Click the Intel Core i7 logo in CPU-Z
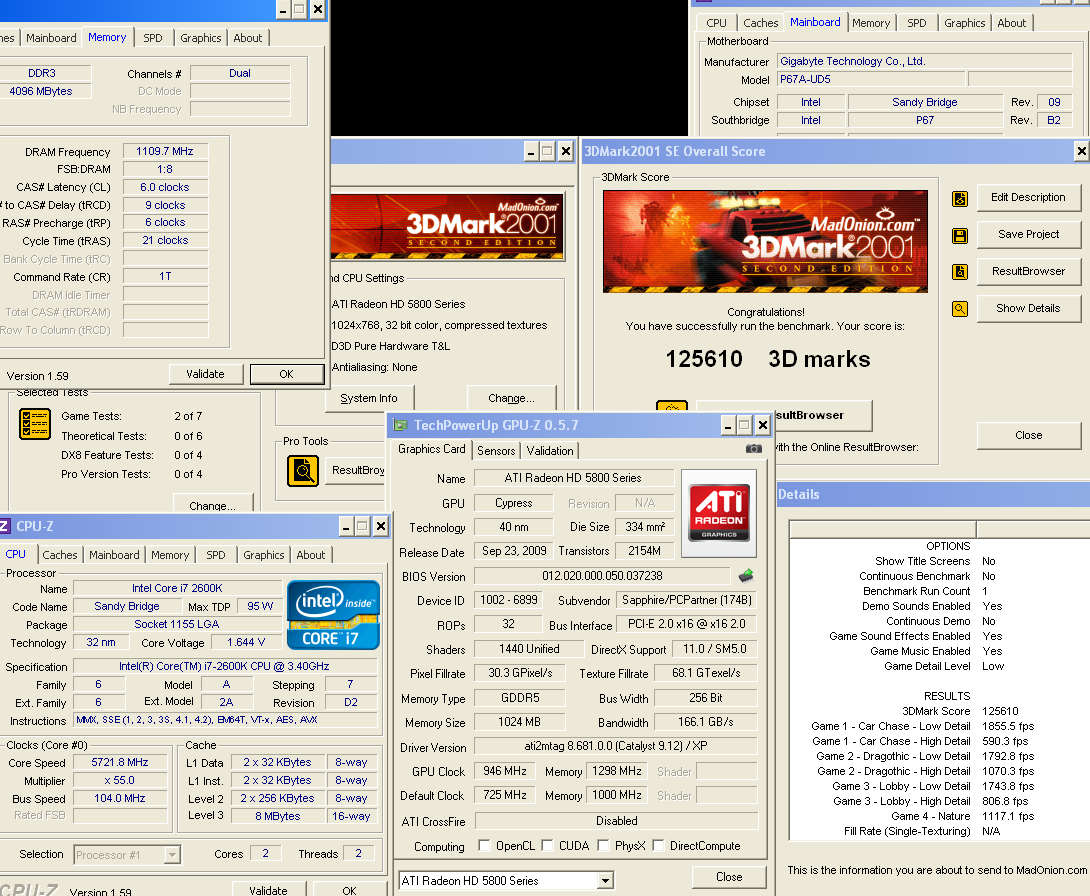 click(333, 614)
